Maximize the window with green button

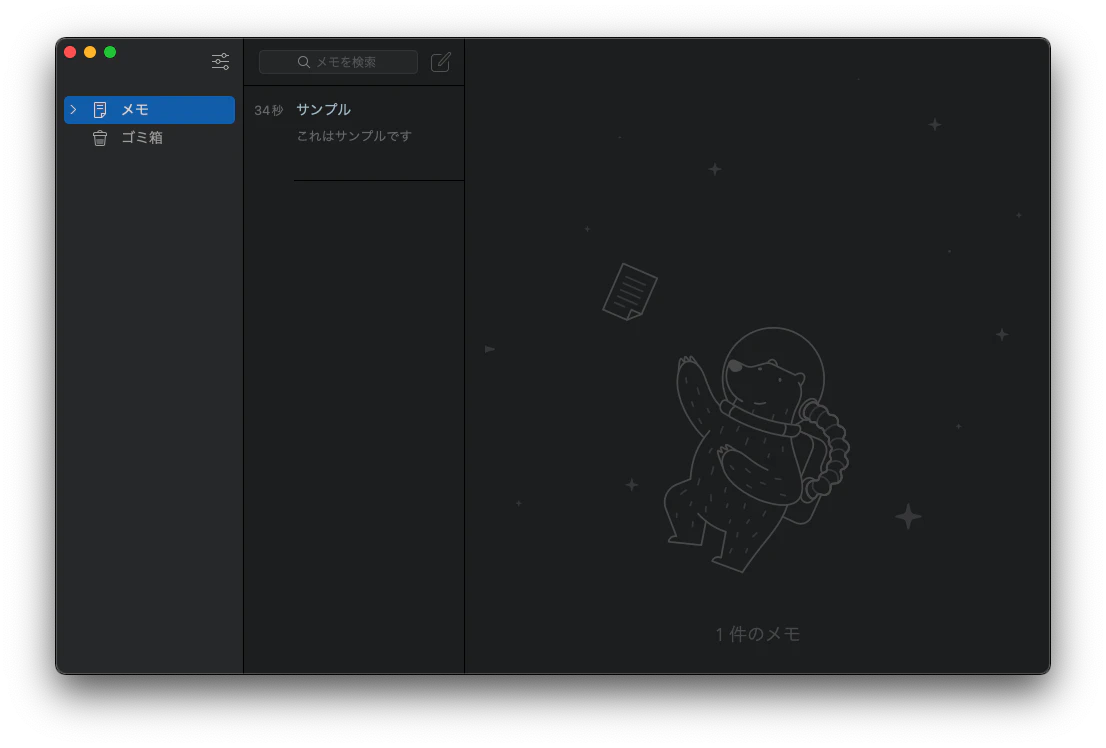pyautogui.click(x=110, y=52)
